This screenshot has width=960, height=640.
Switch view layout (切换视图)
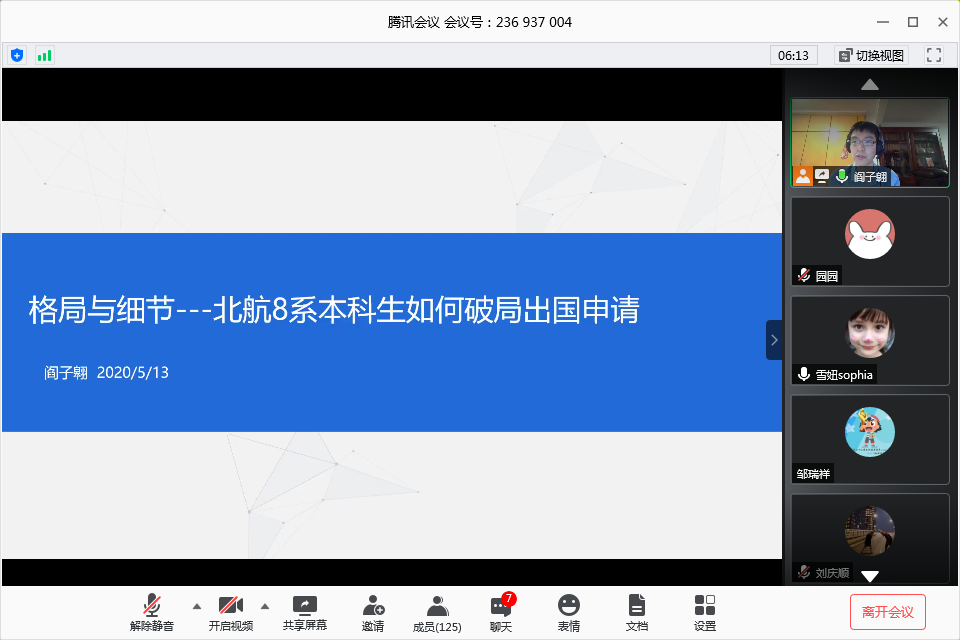pyautogui.click(x=870, y=55)
